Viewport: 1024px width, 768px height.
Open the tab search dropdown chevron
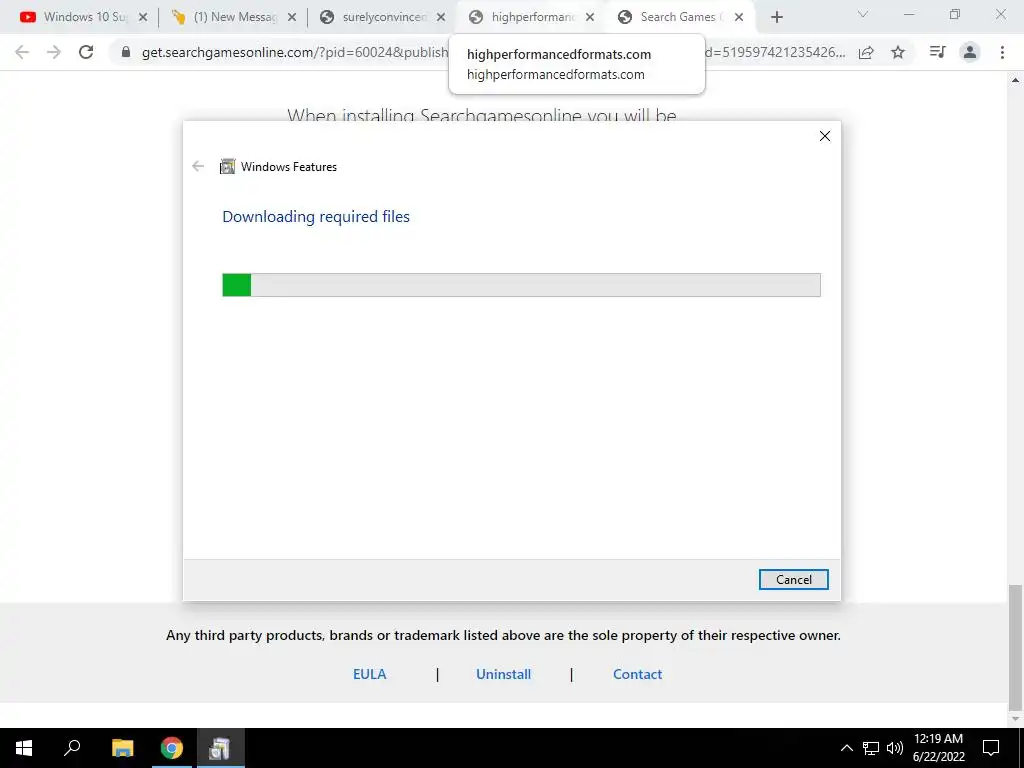[863, 14]
